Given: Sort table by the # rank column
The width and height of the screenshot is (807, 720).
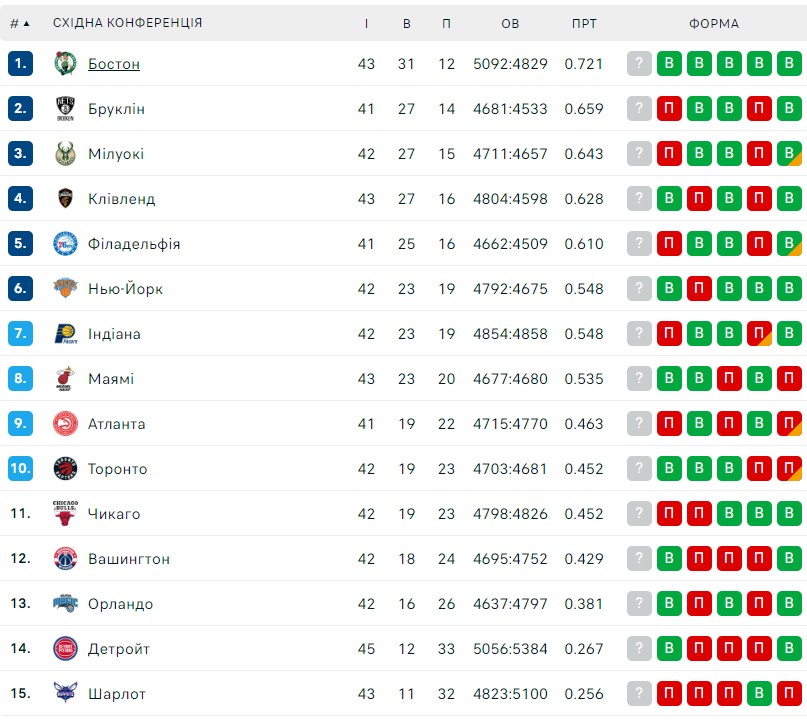Looking at the screenshot, I should click(20, 23).
